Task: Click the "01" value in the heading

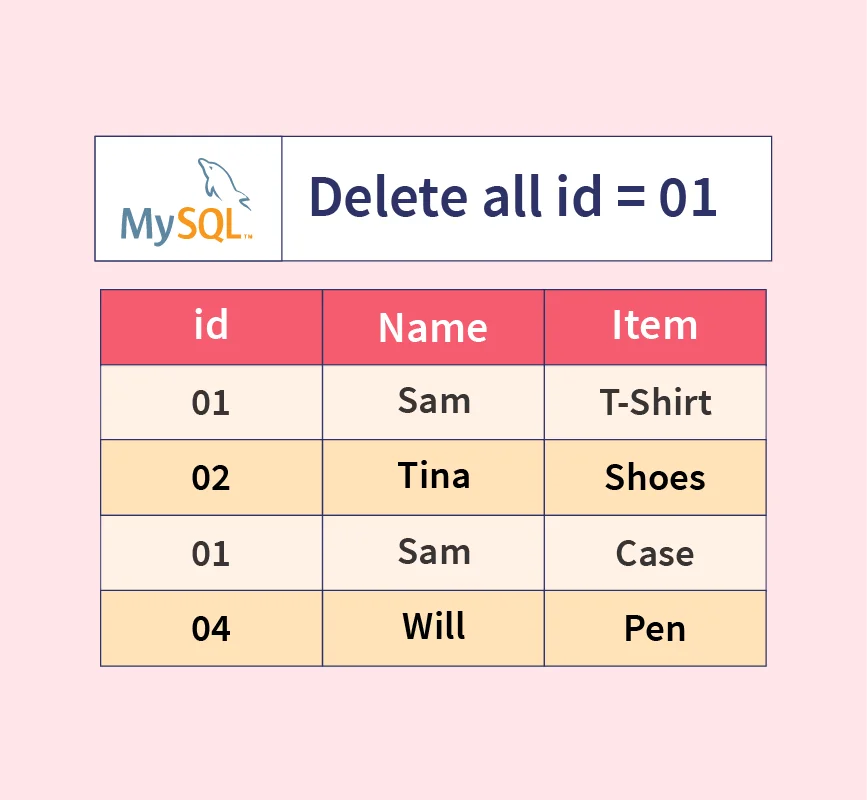Action: pos(688,197)
